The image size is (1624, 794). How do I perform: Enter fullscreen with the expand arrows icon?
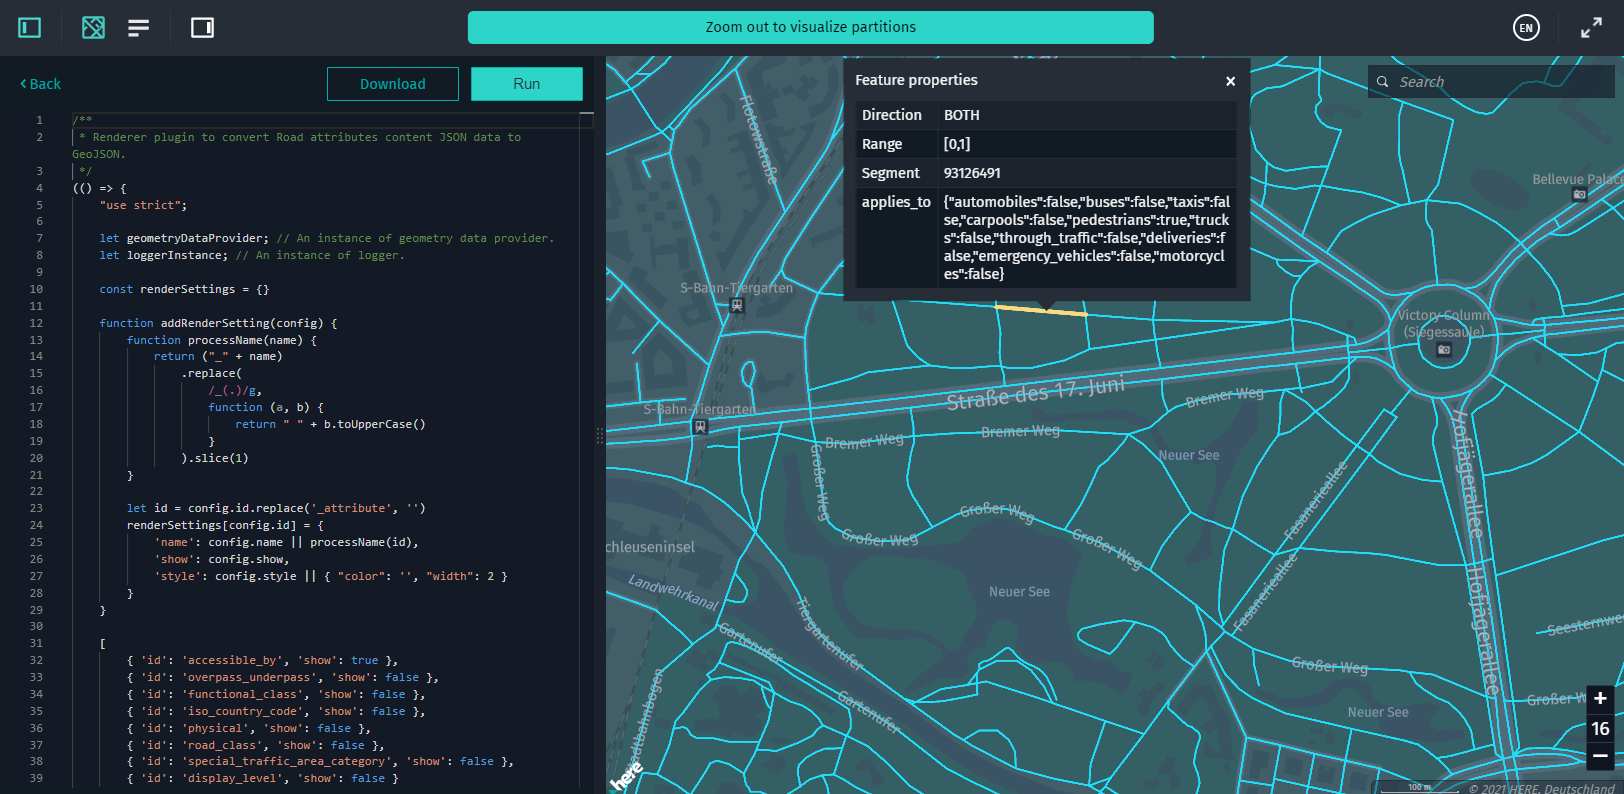[x=1591, y=28]
